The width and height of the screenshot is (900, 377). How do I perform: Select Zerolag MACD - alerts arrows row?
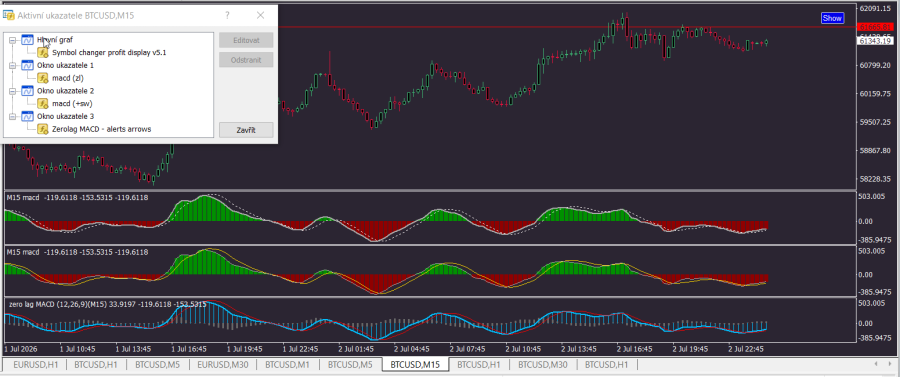coord(102,129)
